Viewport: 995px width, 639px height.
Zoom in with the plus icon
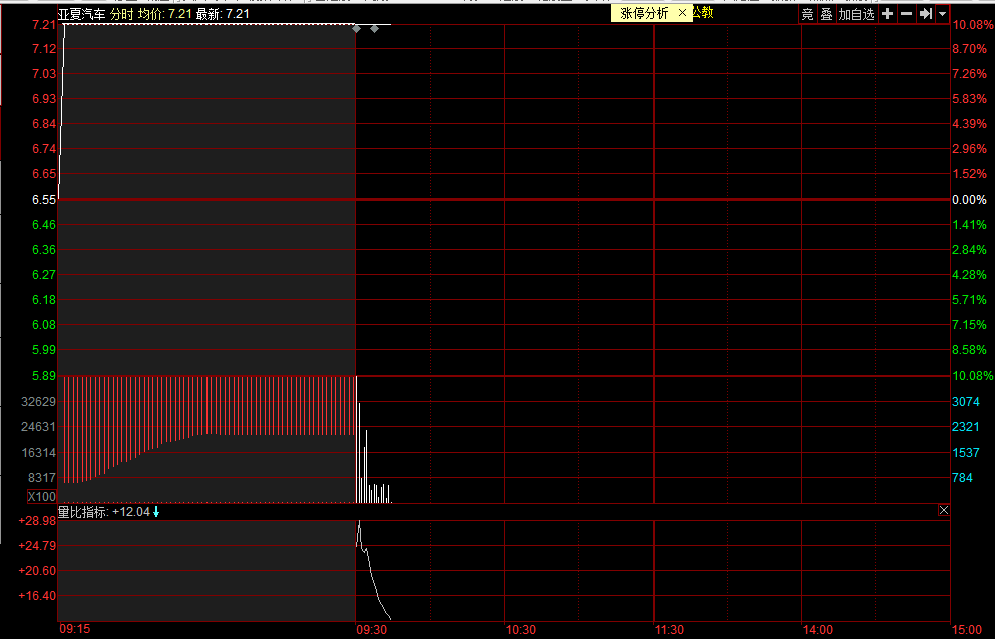tap(887, 14)
